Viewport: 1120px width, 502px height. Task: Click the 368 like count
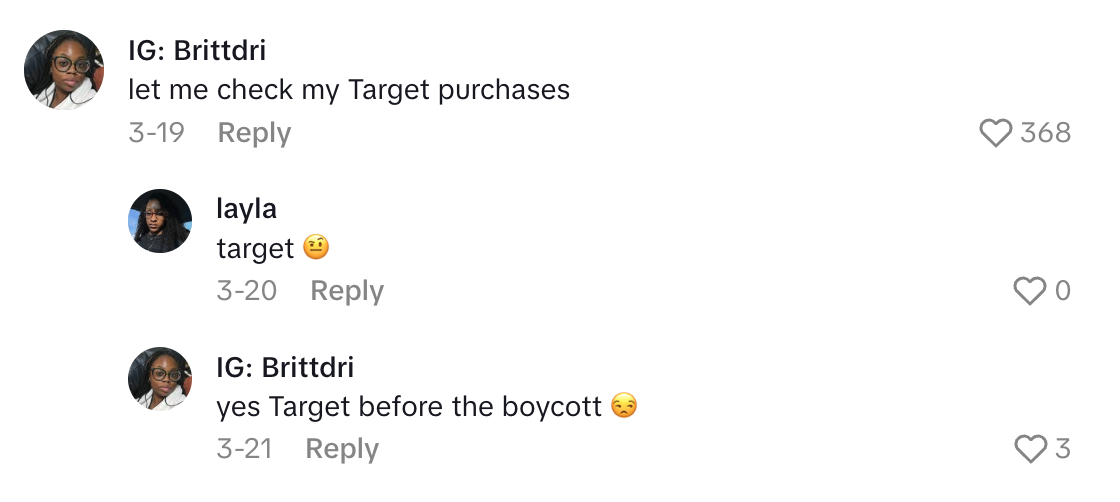pyautogui.click(x=1045, y=133)
